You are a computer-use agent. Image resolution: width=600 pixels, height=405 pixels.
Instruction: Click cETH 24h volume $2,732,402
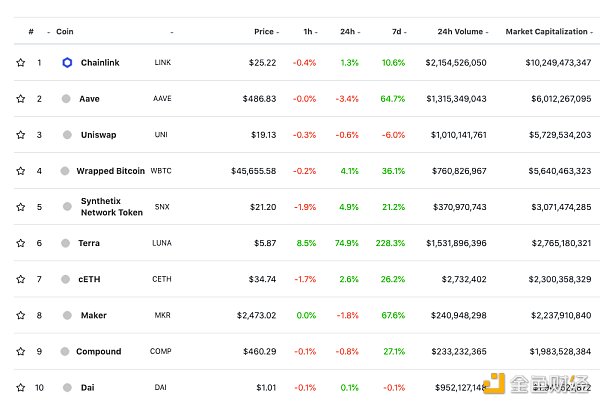click(464, 279)
